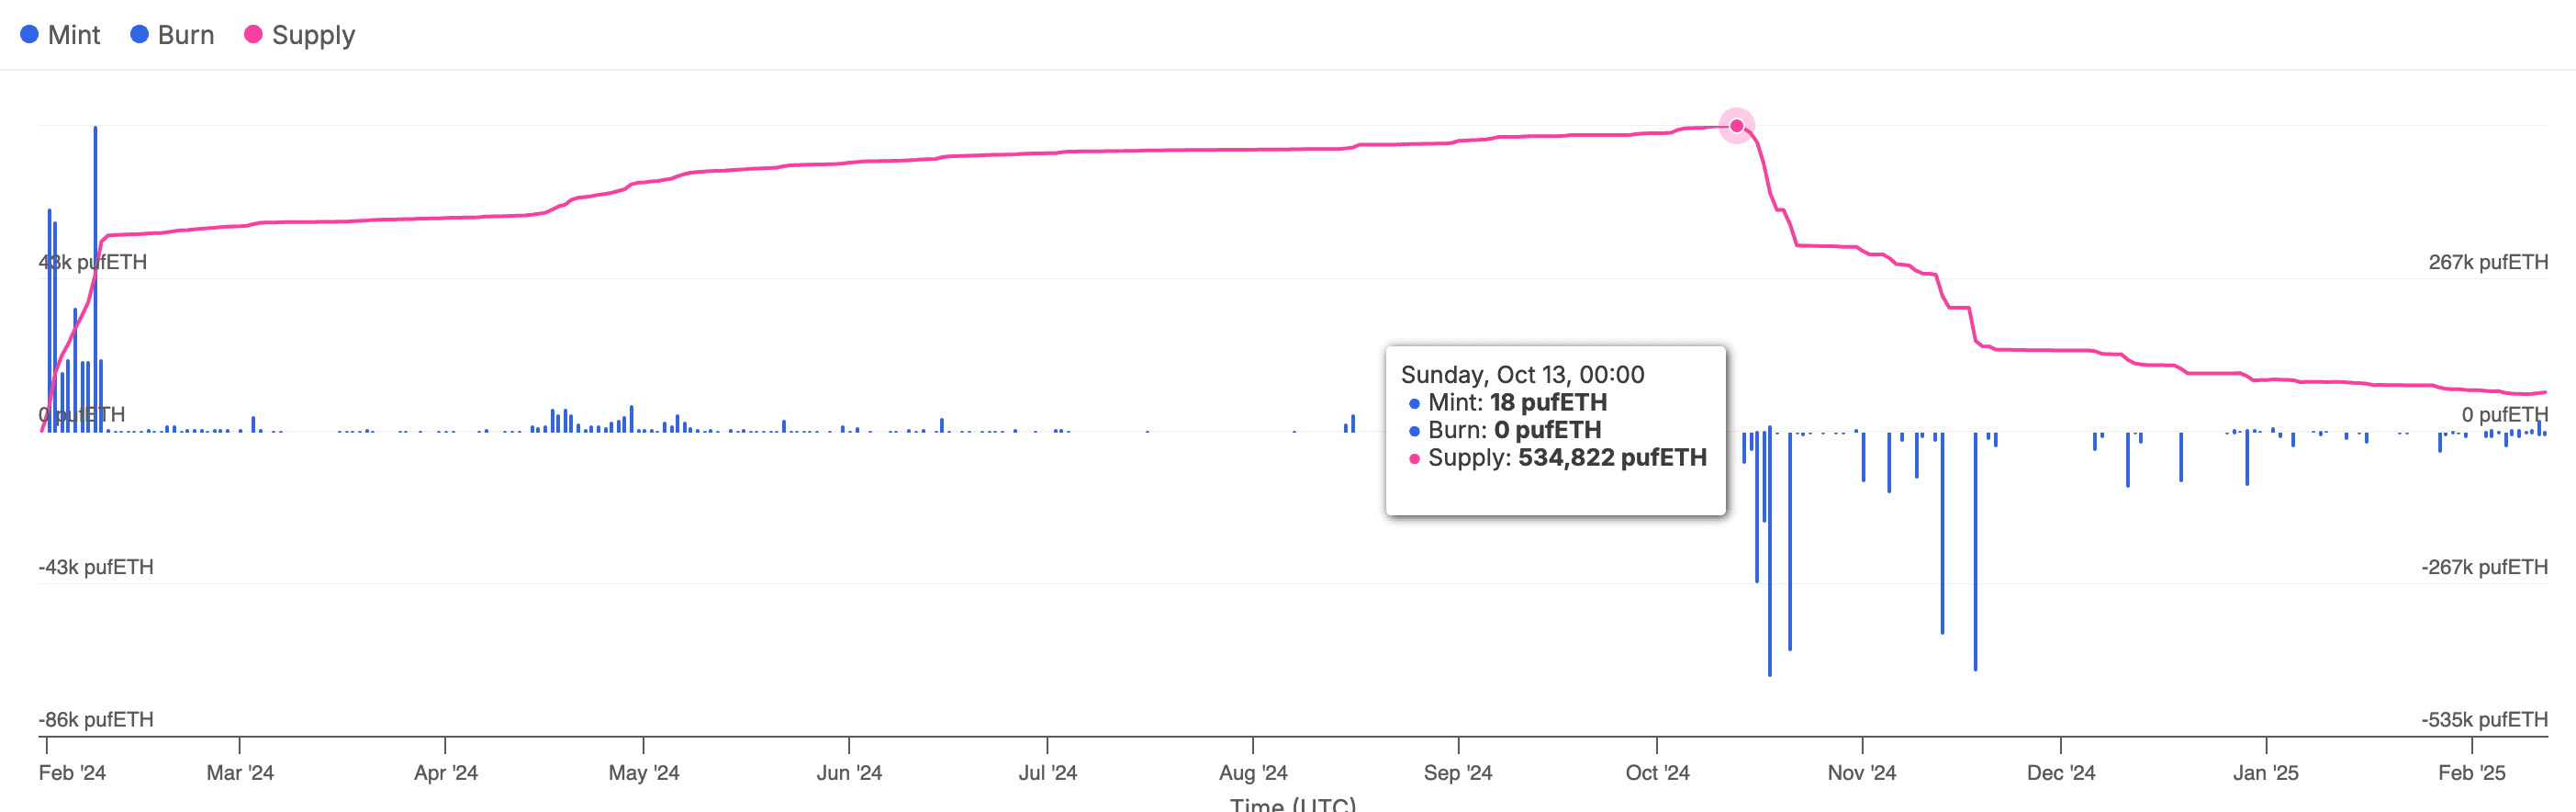Click the Feb '24 x-axis label
This screenshot has width=2576, height=812.
point(72,772)
